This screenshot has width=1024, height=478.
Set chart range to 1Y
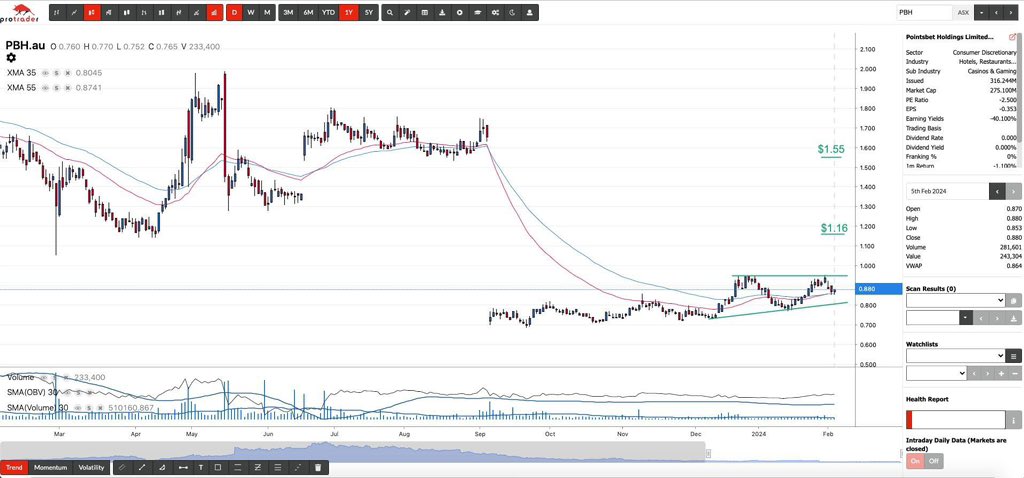349,12
